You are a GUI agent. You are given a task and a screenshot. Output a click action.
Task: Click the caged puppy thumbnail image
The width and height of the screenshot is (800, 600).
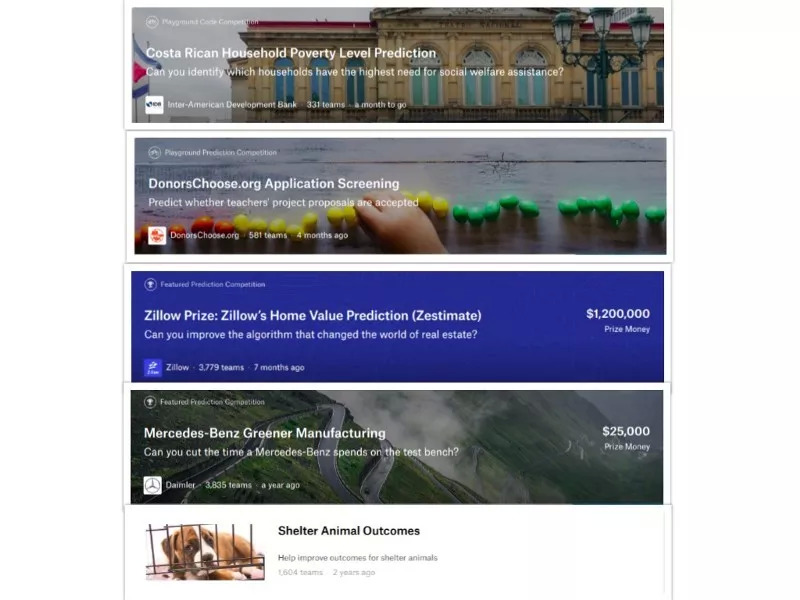pos(205,552)
